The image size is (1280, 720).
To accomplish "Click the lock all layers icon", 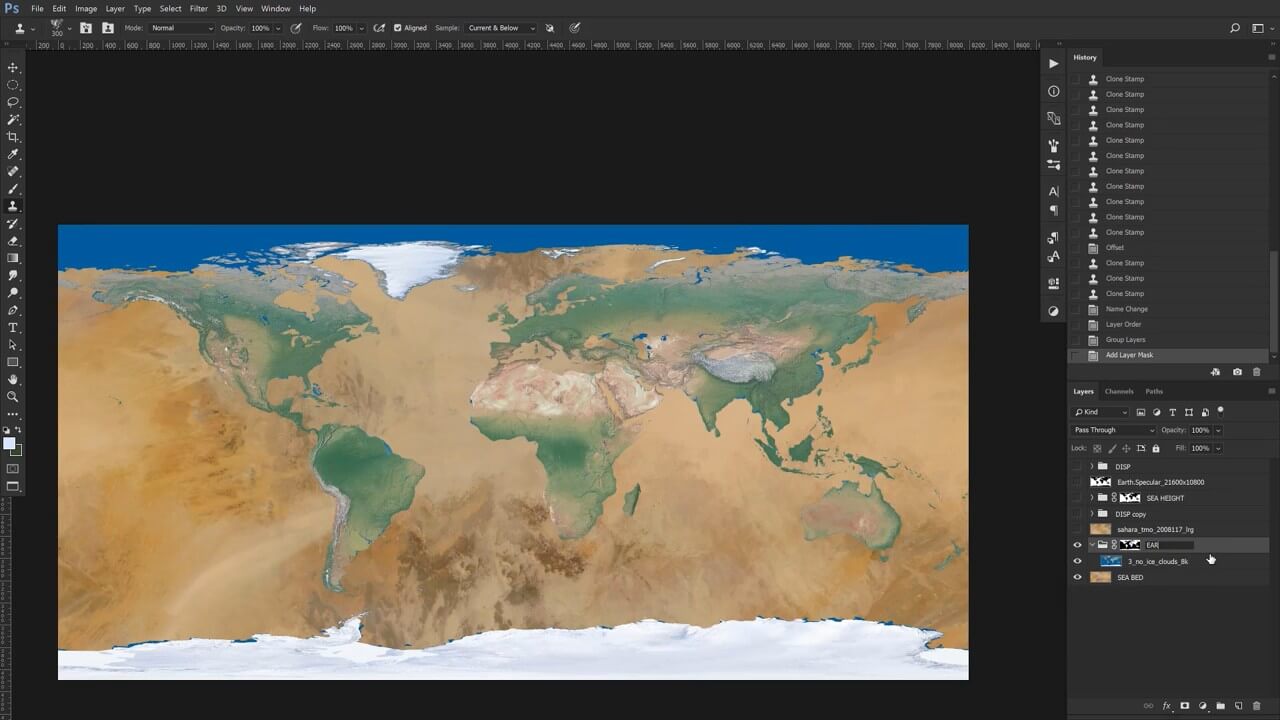I will pyautogui.click(x=1156, y=448).
